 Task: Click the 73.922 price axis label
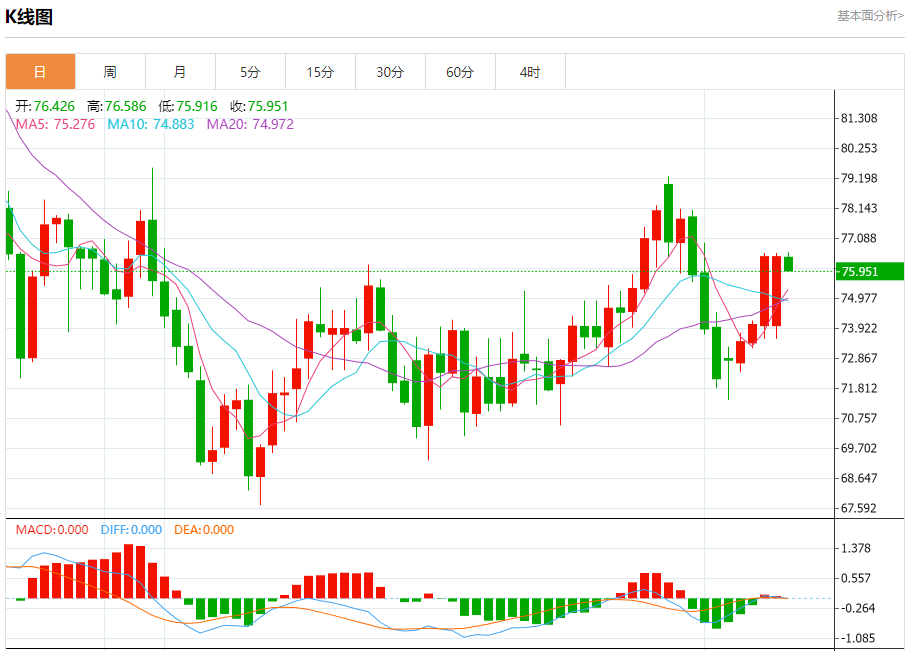859,328
